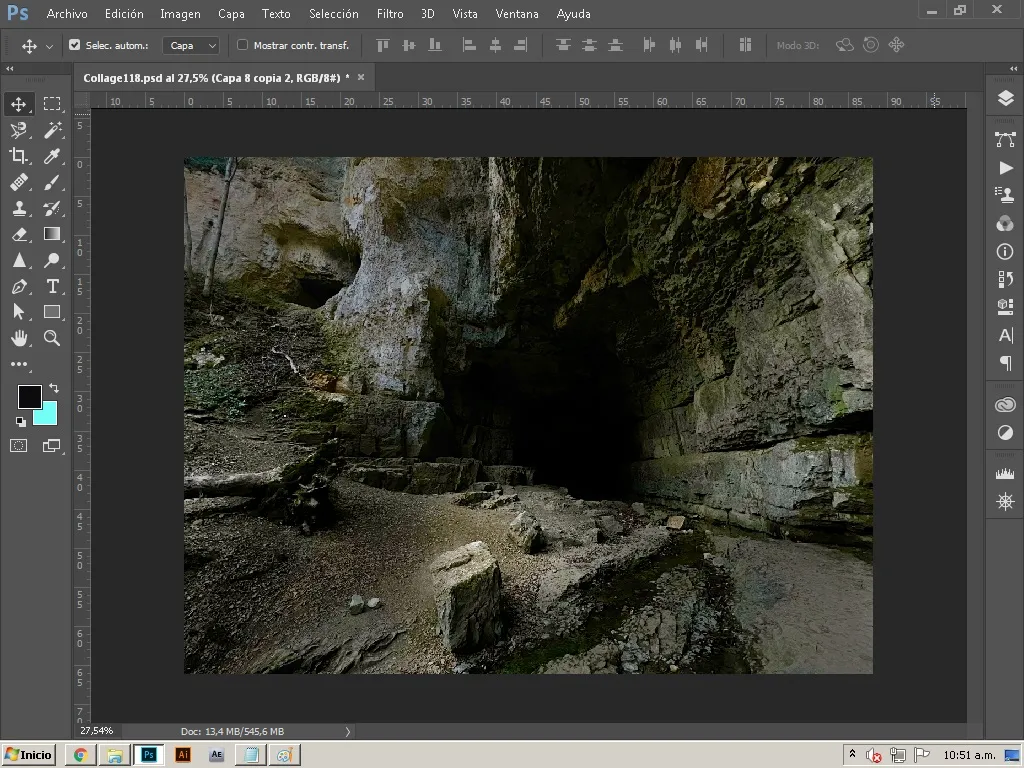1024x768 pixels.
Task: Open the Info panel icon
Action: pyautogui.click(x=1005, y=251)
